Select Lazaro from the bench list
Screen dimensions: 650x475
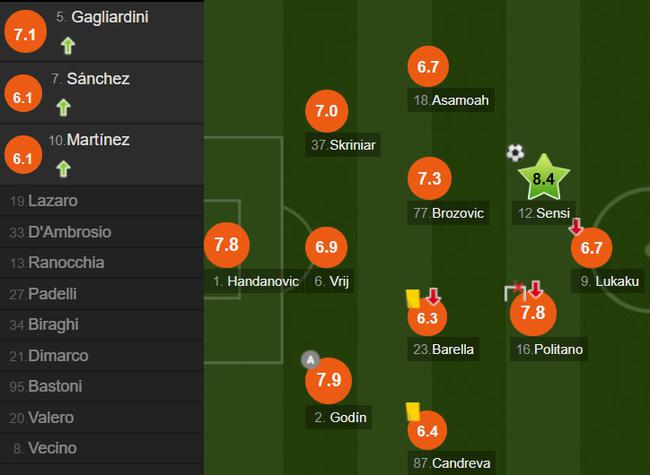[x=102, y=201]
